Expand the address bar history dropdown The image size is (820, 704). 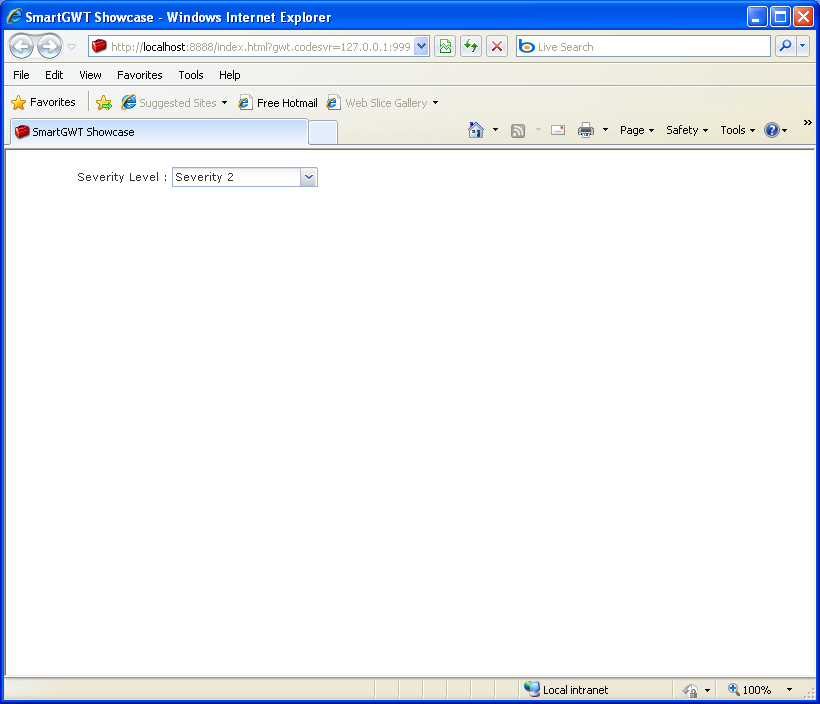(422, 47)
